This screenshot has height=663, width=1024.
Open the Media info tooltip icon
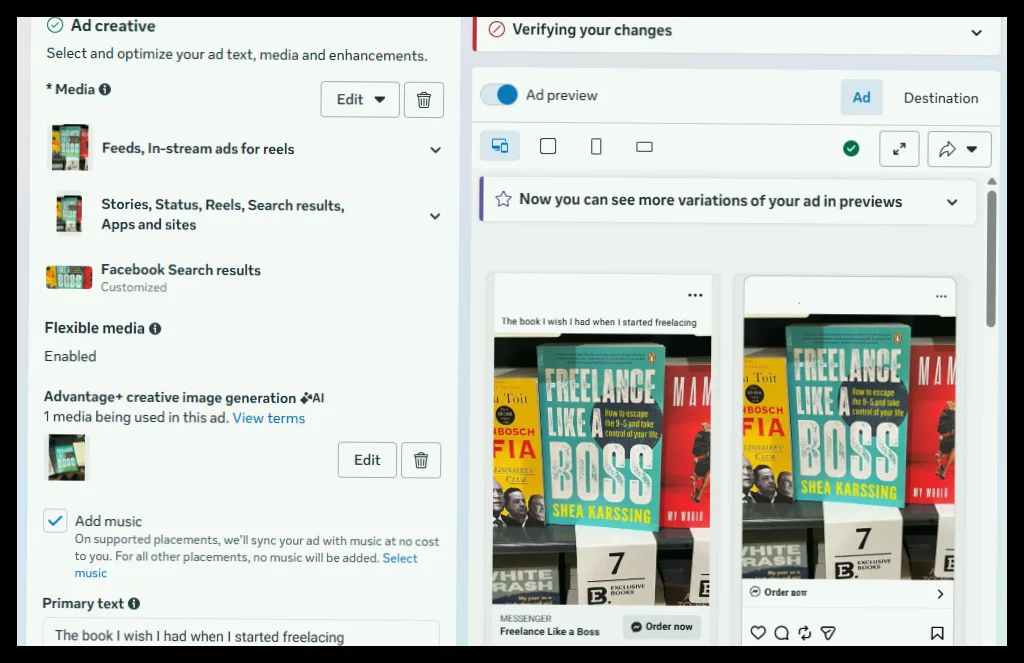(x=104, y=89)
